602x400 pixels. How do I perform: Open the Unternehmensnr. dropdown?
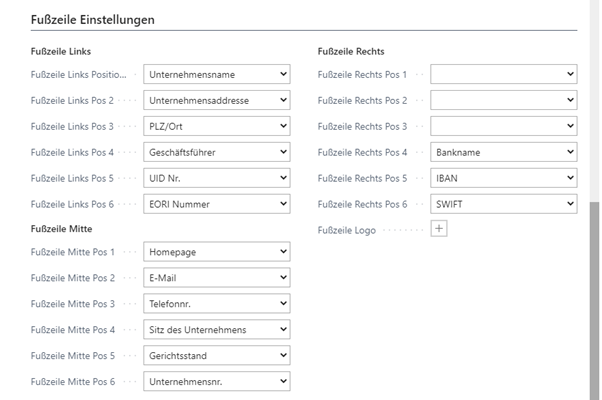(217, 382)
